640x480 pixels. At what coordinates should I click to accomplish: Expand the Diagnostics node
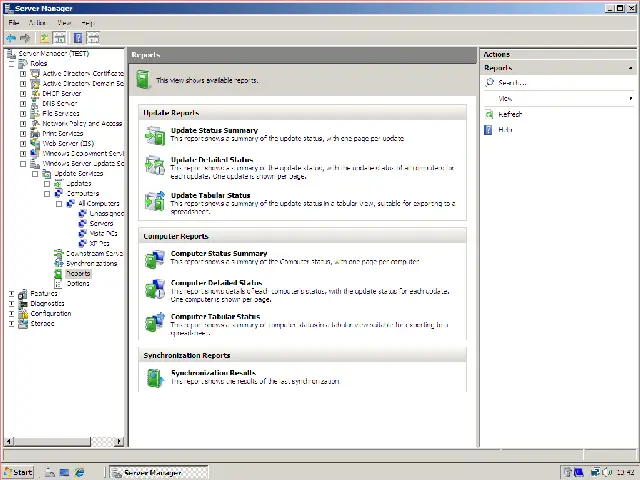click(x=11, y=304)
